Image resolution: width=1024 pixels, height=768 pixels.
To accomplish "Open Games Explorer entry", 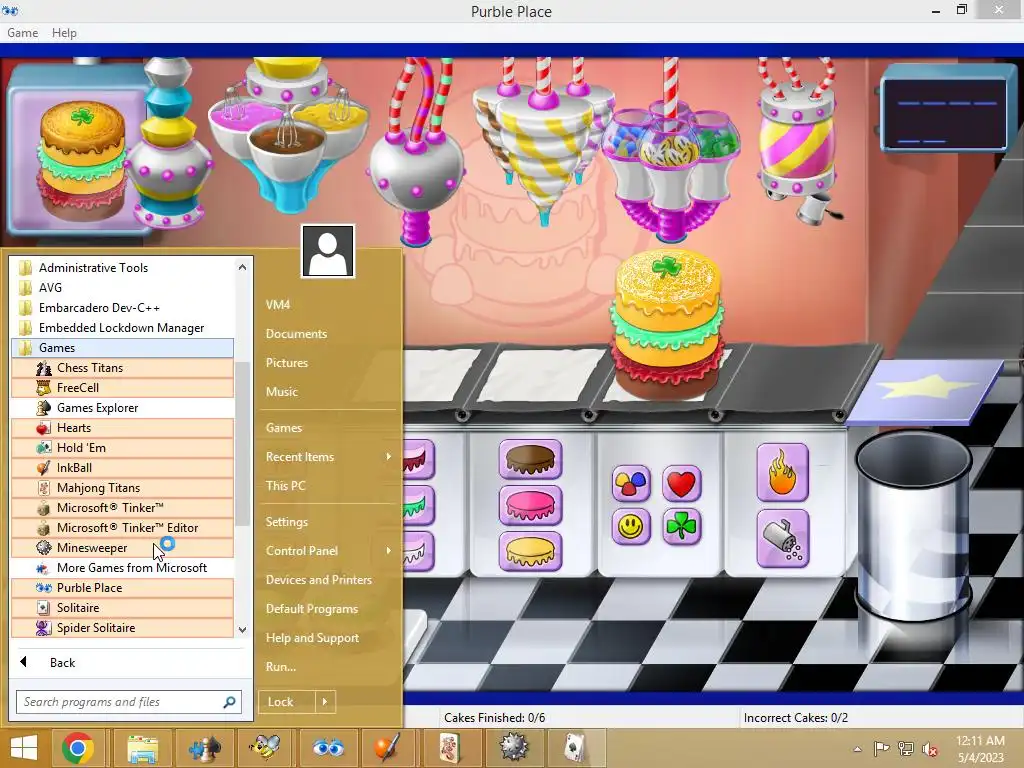I will pos(122,408).
